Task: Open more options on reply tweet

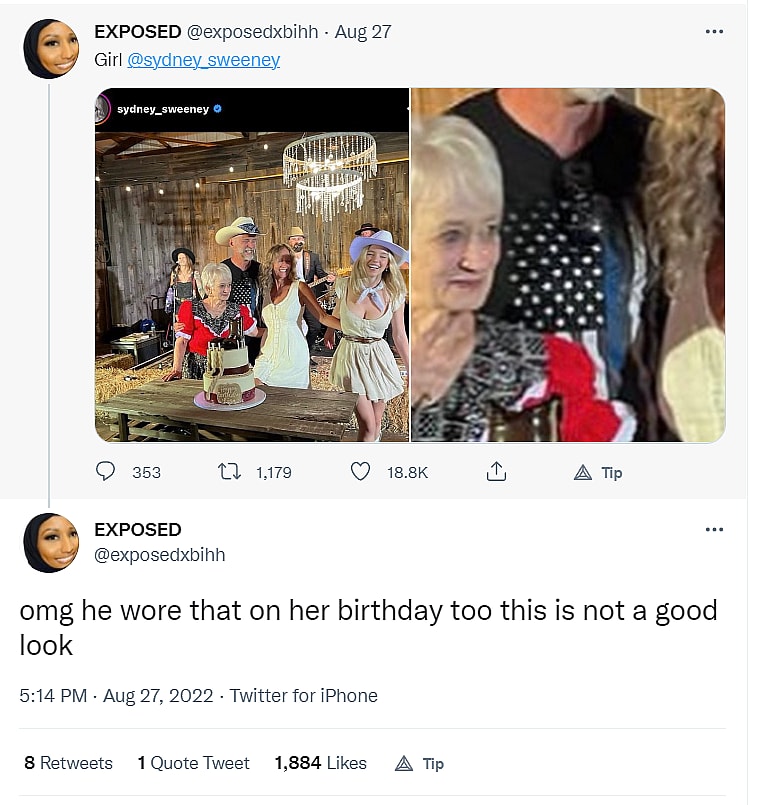Action: pos(713,529)
